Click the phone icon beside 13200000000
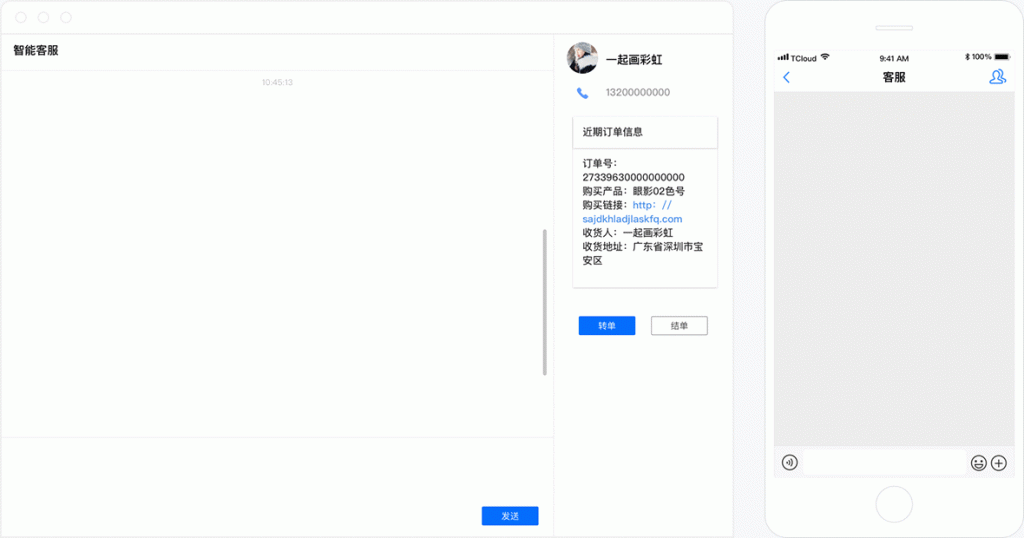1024x538 pixels. coord(582,93)
